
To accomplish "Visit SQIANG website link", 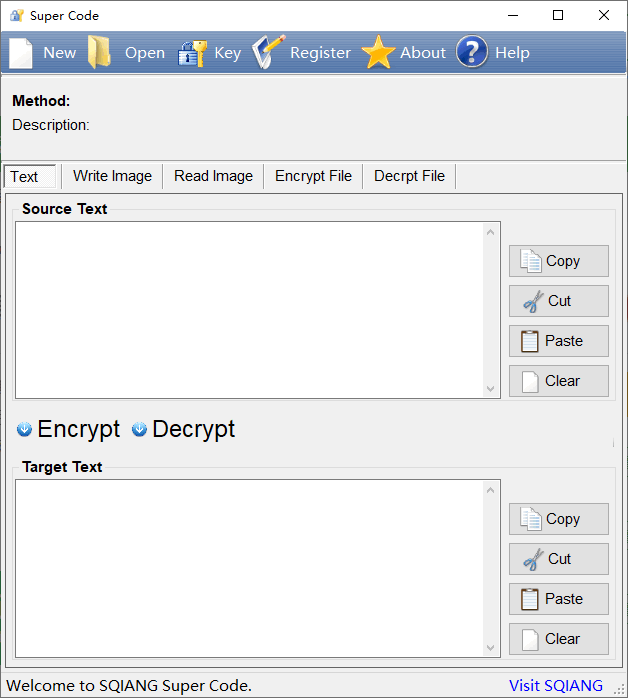I will 555,686.
